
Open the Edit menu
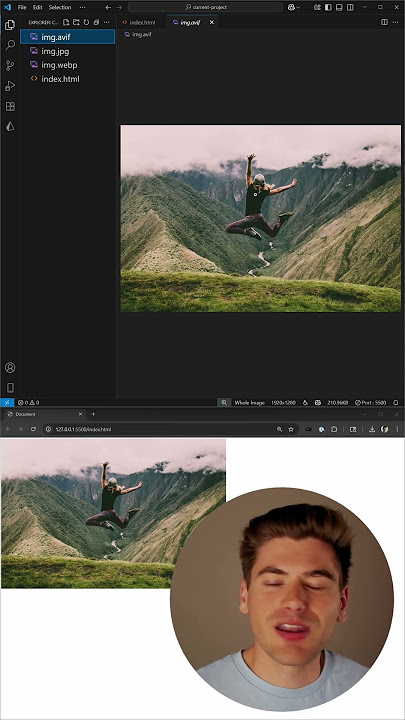38,7
